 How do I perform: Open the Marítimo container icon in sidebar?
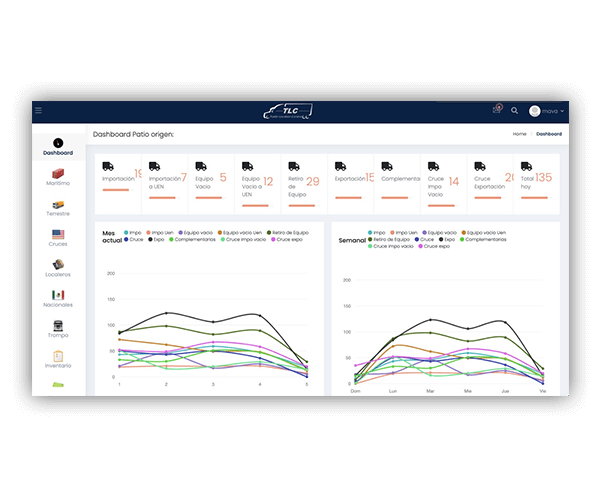[x=58, y=175]
